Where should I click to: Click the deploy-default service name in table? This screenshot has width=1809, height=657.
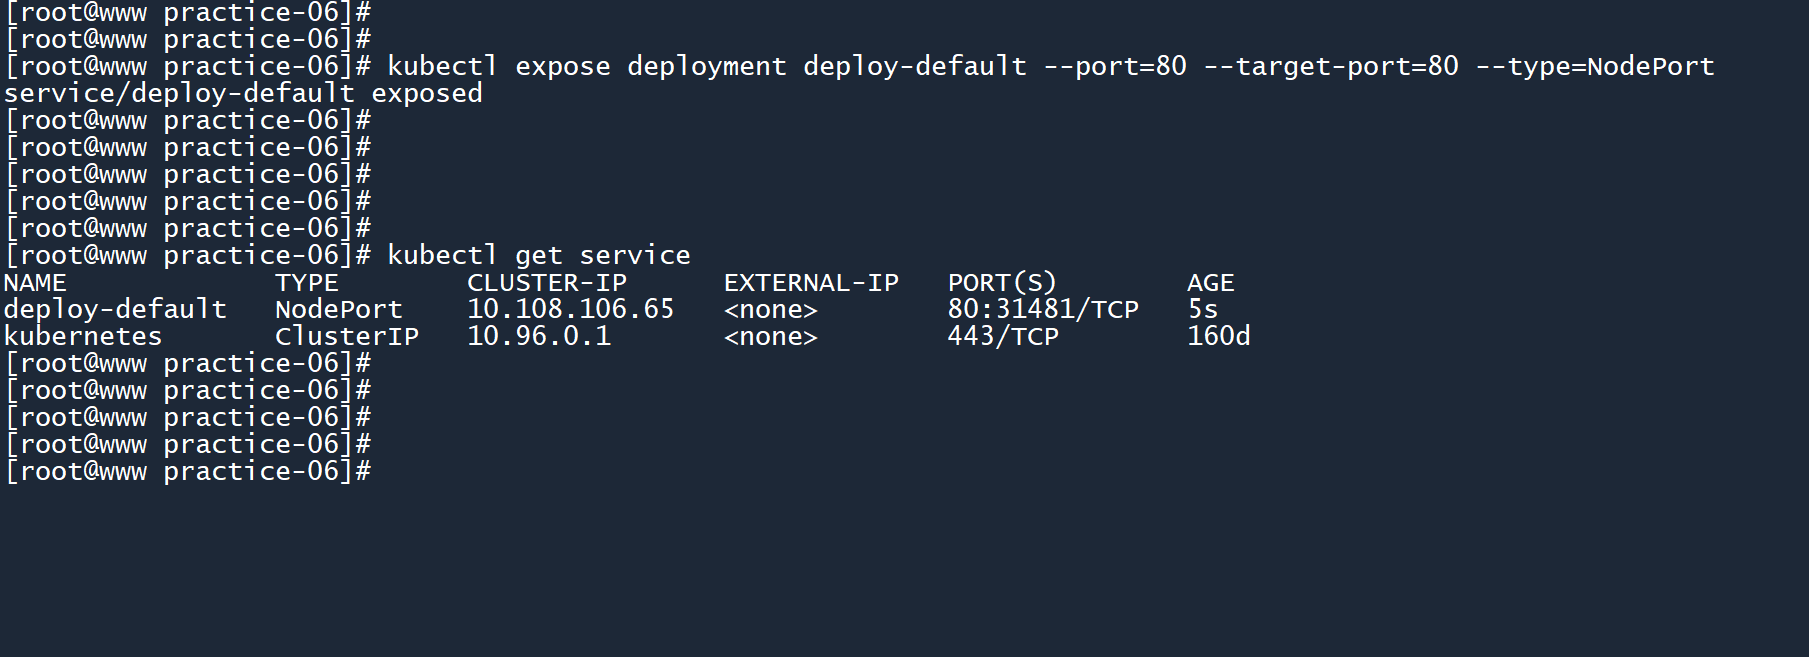pos(115,310)
